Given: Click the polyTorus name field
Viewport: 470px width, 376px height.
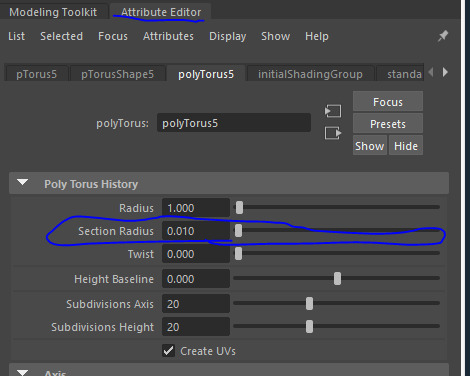Looking at the screenshot, I should [x=234, y=123].
